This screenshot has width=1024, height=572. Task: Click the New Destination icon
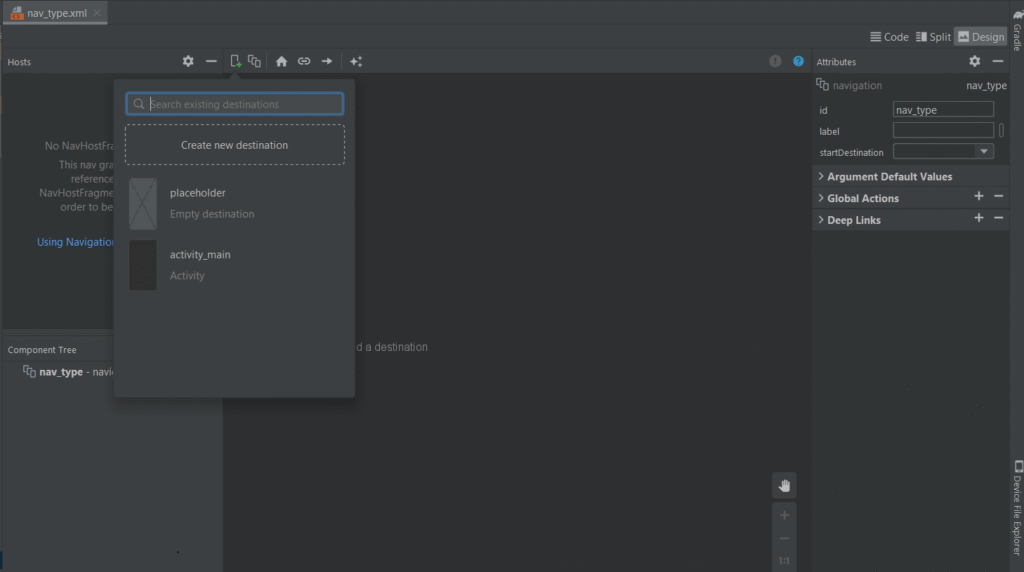[235, 61]
